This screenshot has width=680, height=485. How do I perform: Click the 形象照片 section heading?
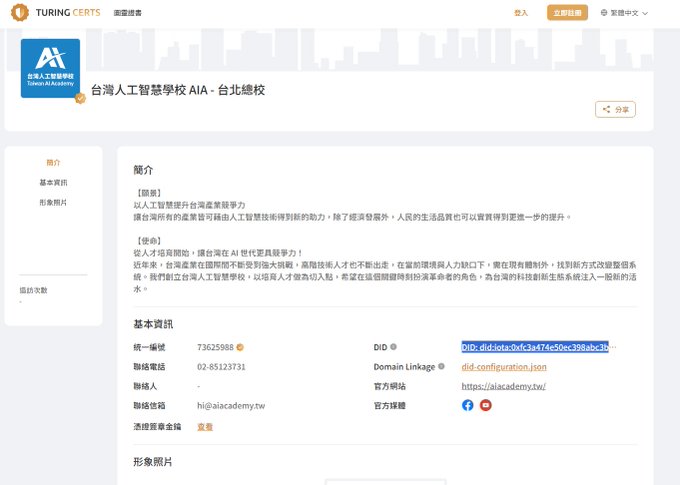pyautogui.click(x=153, y=462)
